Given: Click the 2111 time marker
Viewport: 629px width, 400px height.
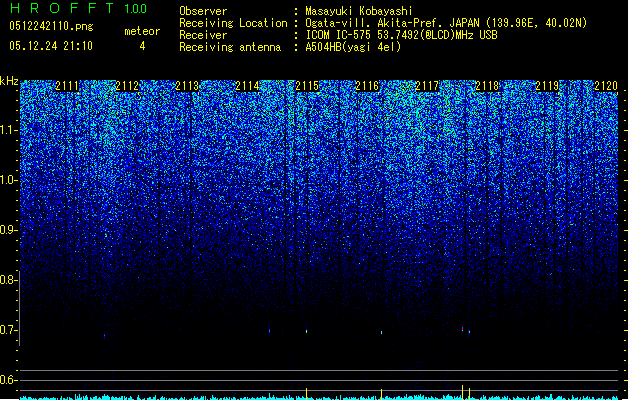Looking at the screenshot, I should (x=67, y=85).
